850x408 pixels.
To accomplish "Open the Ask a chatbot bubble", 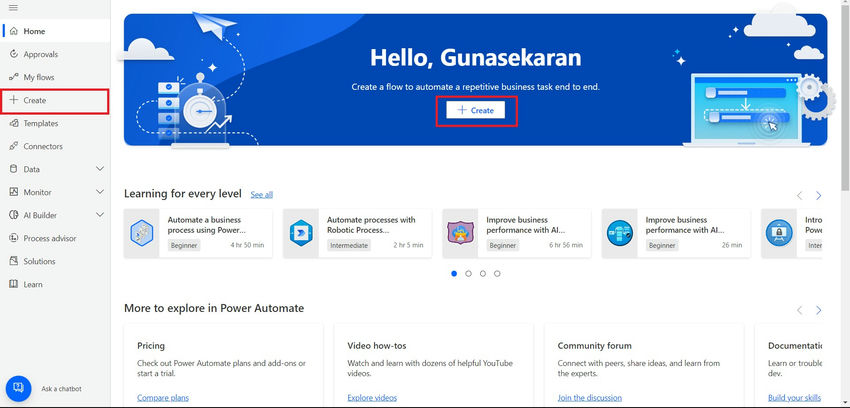I will [18, 388].
